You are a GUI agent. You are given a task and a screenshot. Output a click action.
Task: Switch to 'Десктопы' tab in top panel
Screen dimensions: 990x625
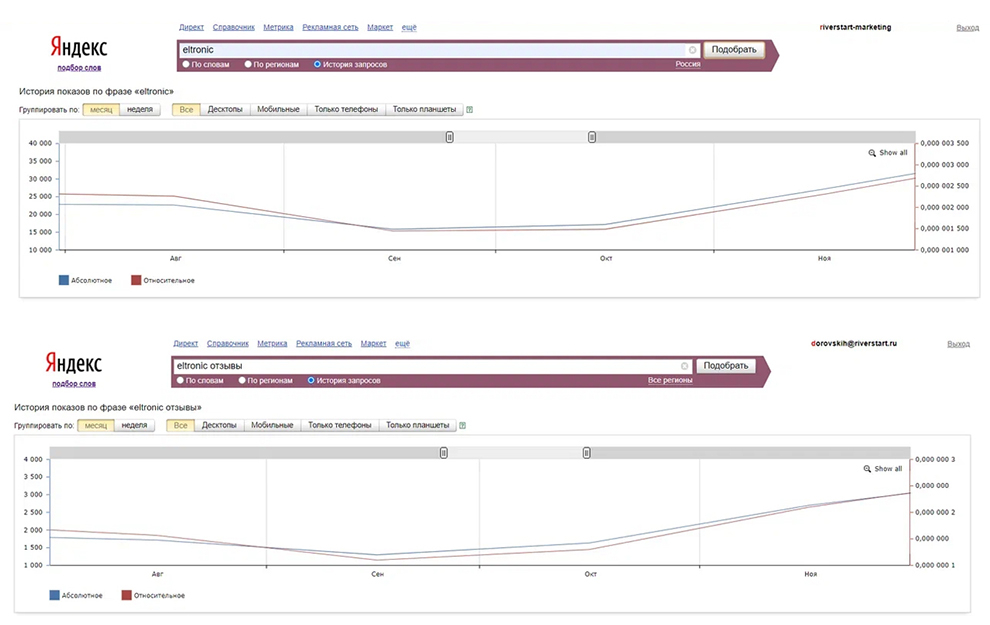pyautogui.click(x=225, y=110)
